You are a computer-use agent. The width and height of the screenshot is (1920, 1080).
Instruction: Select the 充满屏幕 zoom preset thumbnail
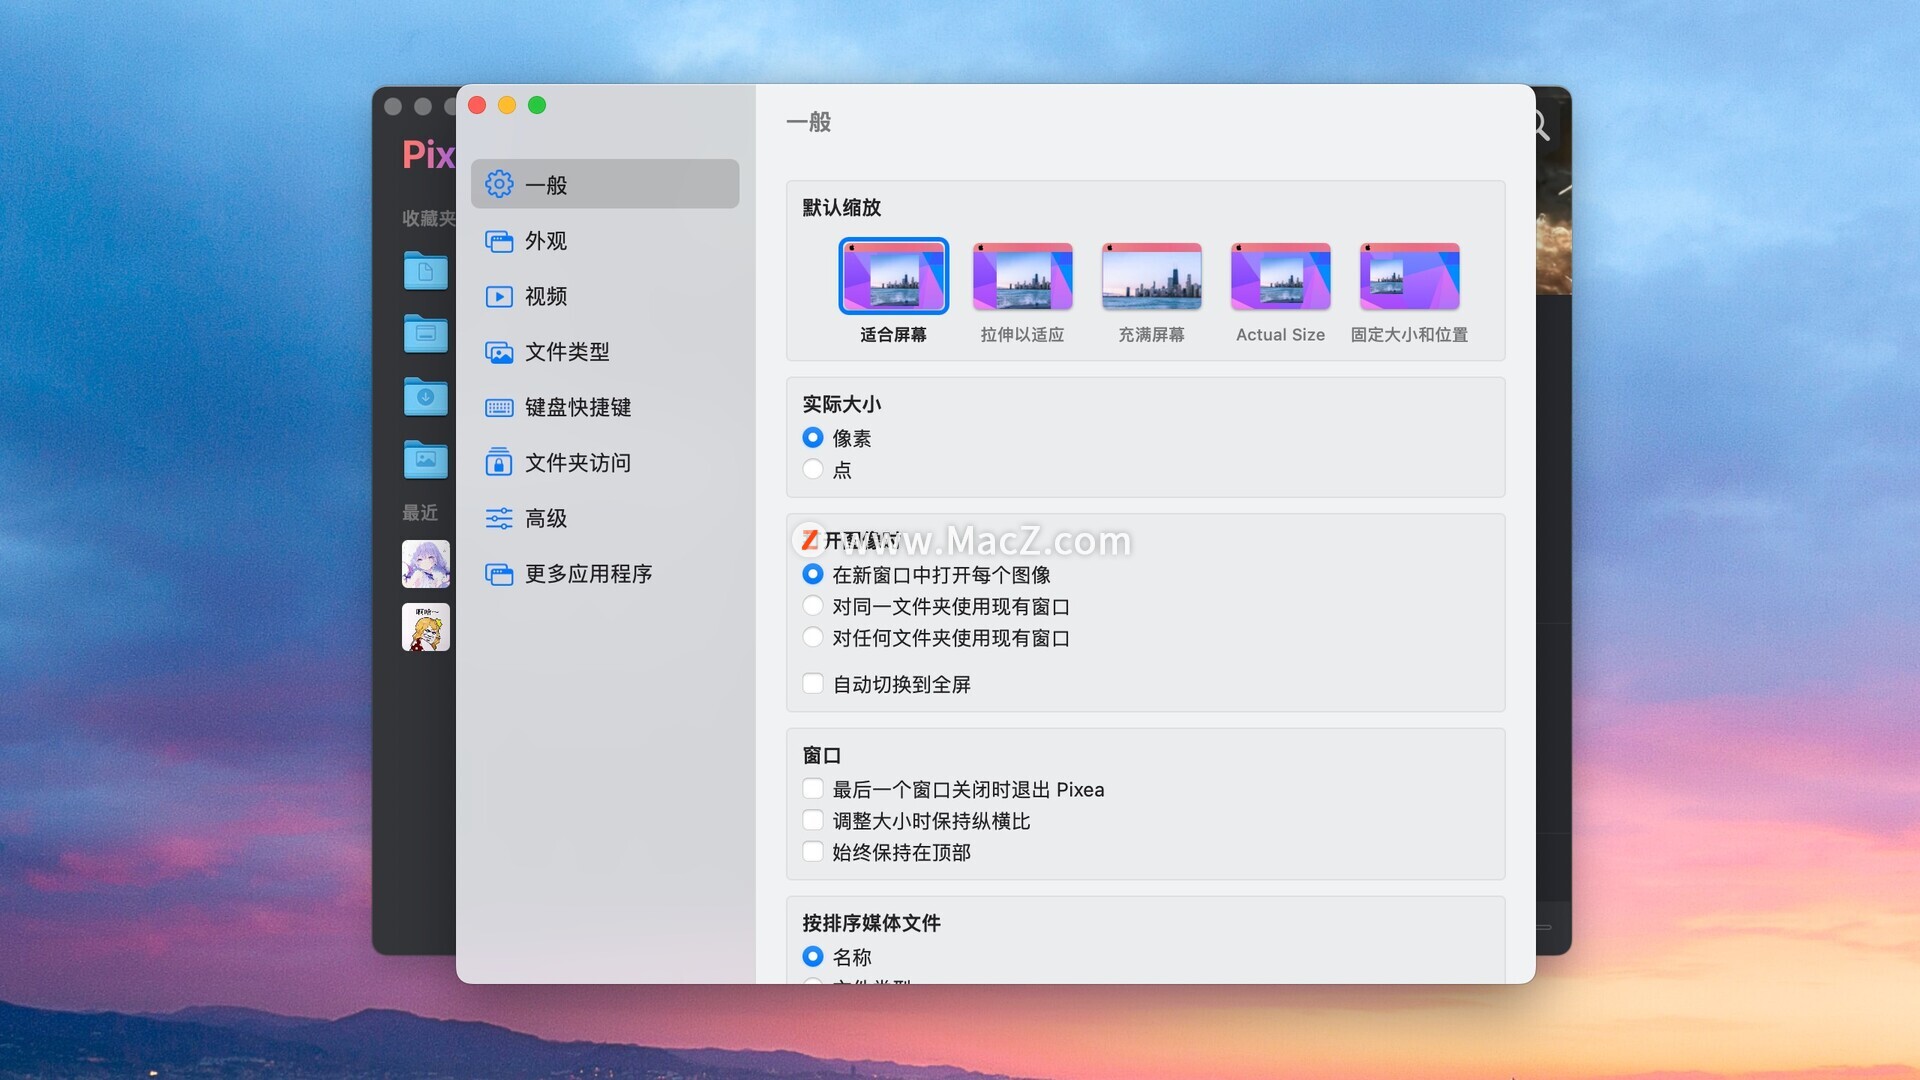(x=1151, y=276)
